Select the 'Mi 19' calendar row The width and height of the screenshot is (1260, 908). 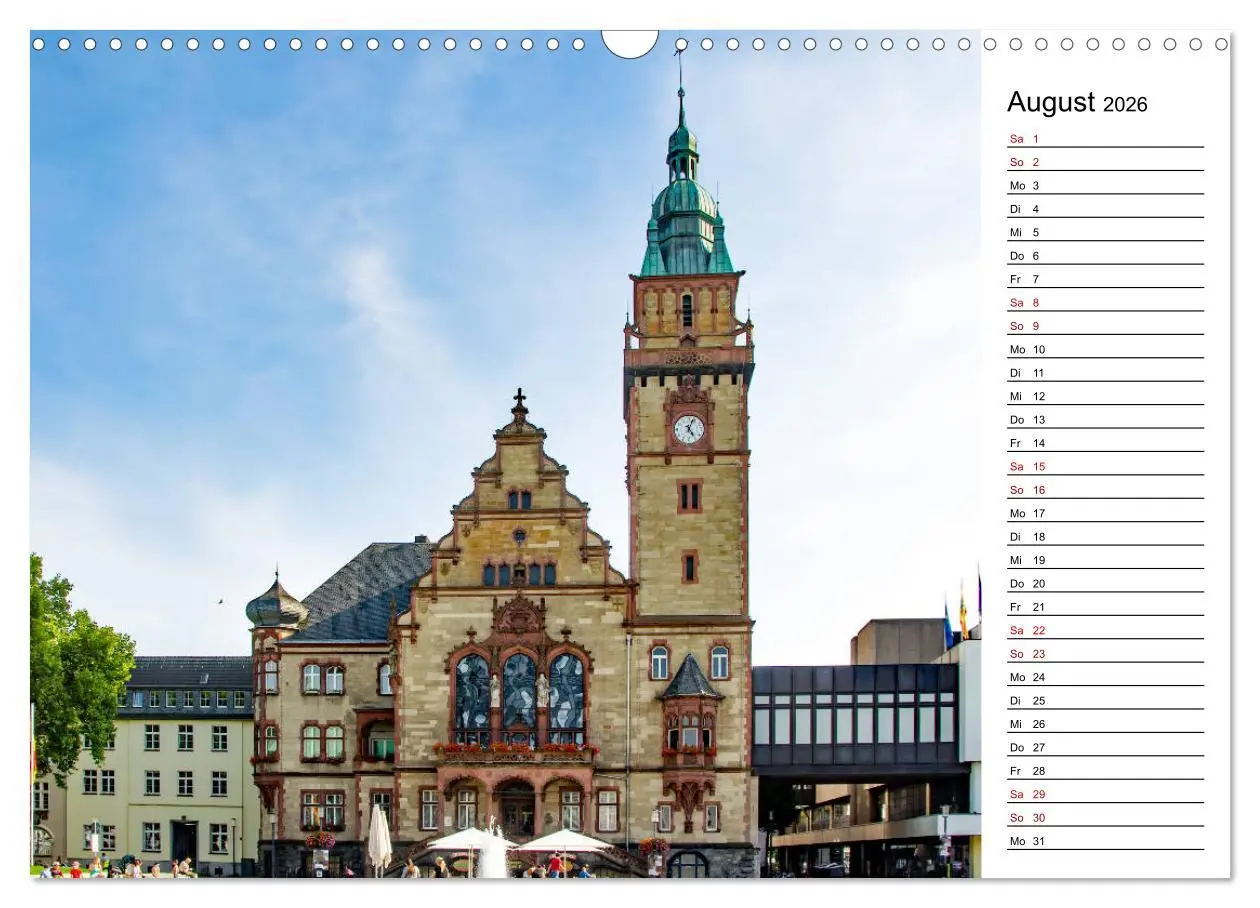coord(1105,560)
